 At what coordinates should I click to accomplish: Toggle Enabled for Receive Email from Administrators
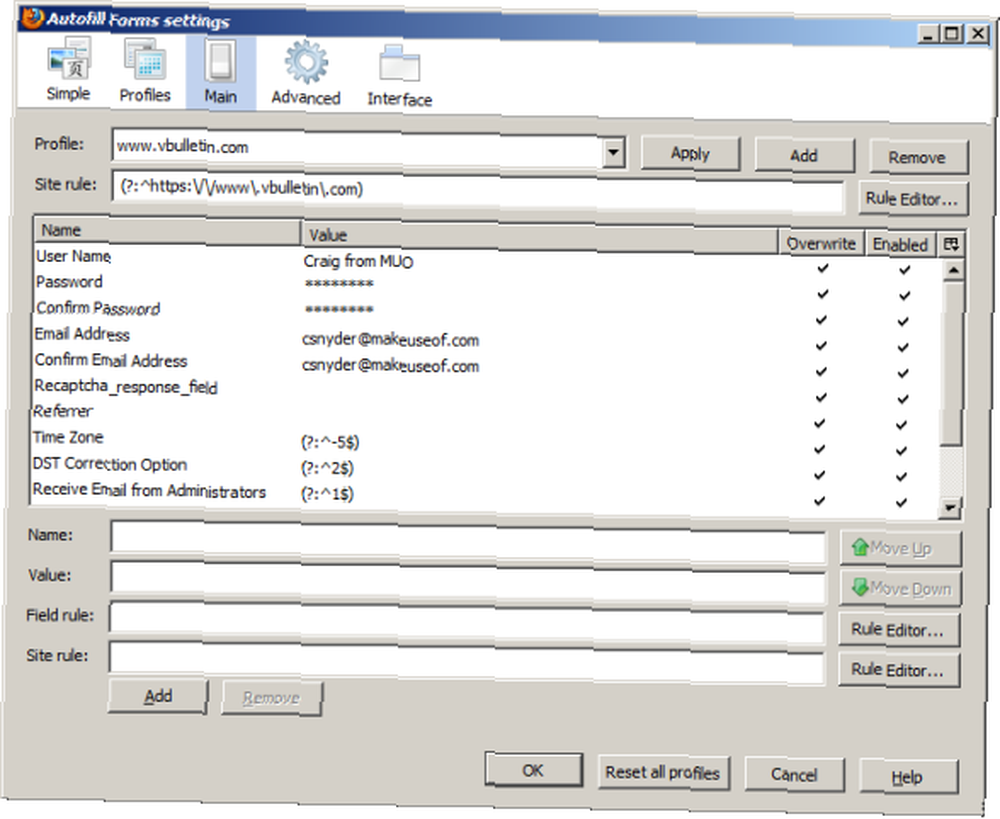901,502
